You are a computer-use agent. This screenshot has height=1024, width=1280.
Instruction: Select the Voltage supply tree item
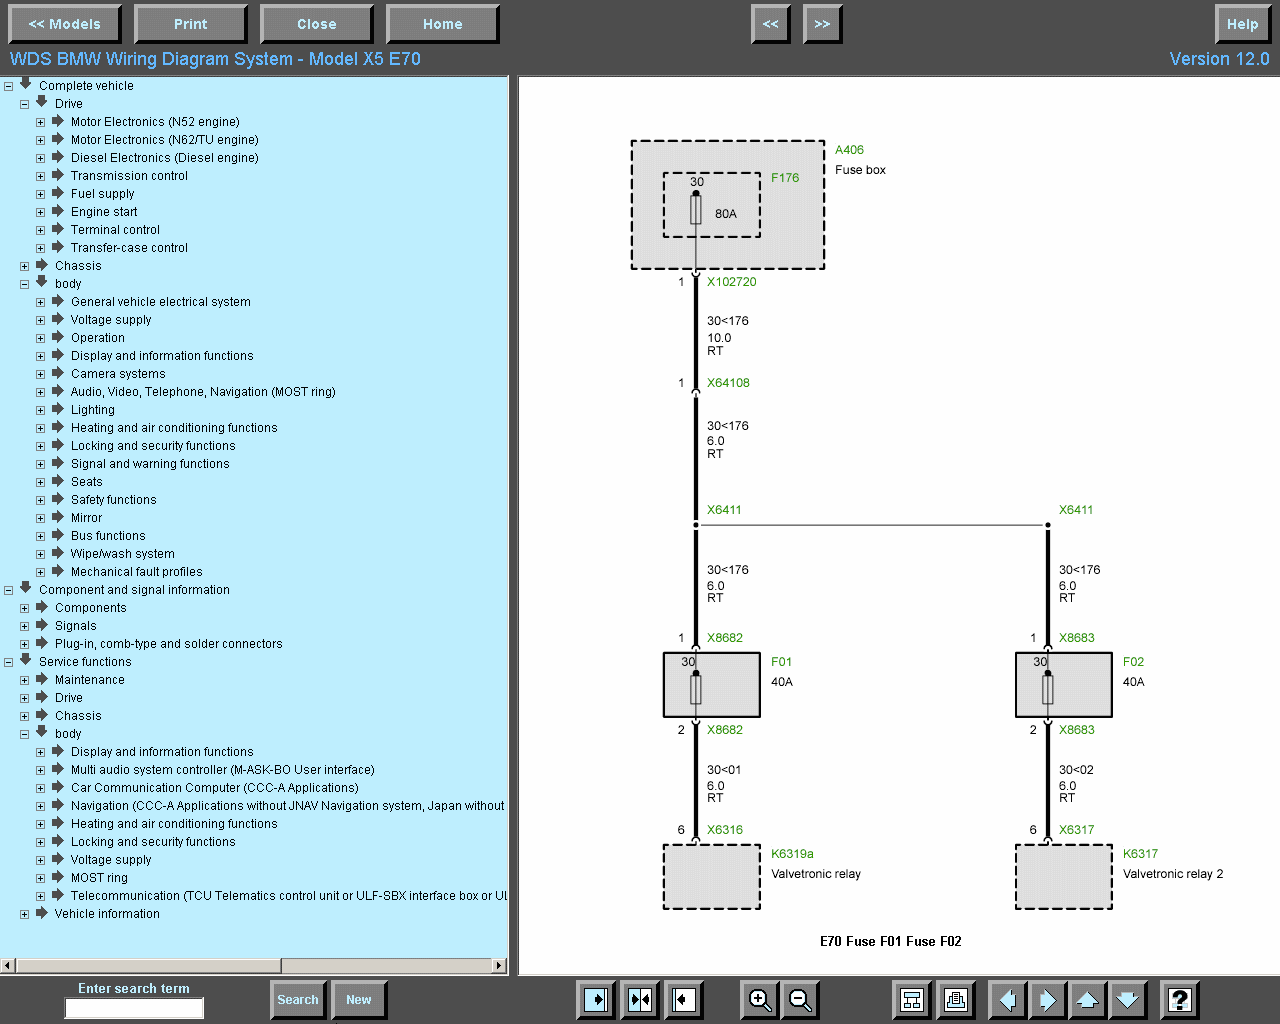[x=111, y=319]
